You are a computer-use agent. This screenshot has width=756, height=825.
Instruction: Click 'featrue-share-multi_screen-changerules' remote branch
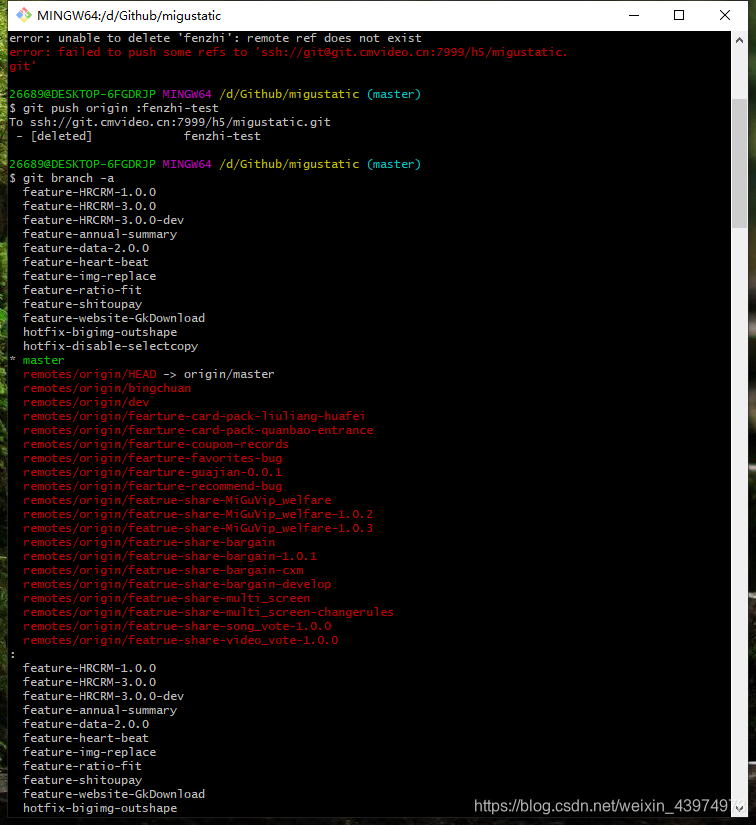click(261, 612)
